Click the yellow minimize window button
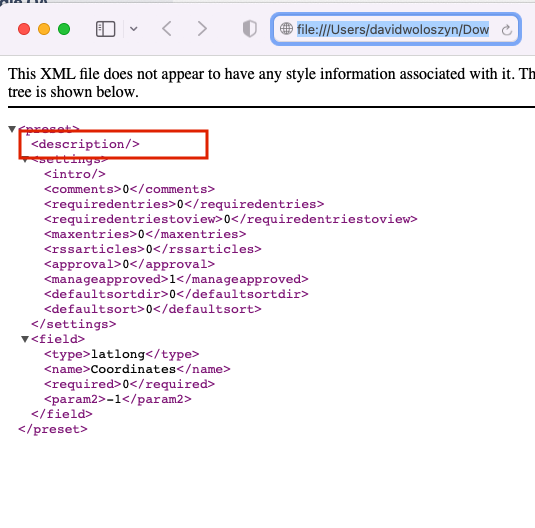535x528 pixels. click(x=44, y=29)
